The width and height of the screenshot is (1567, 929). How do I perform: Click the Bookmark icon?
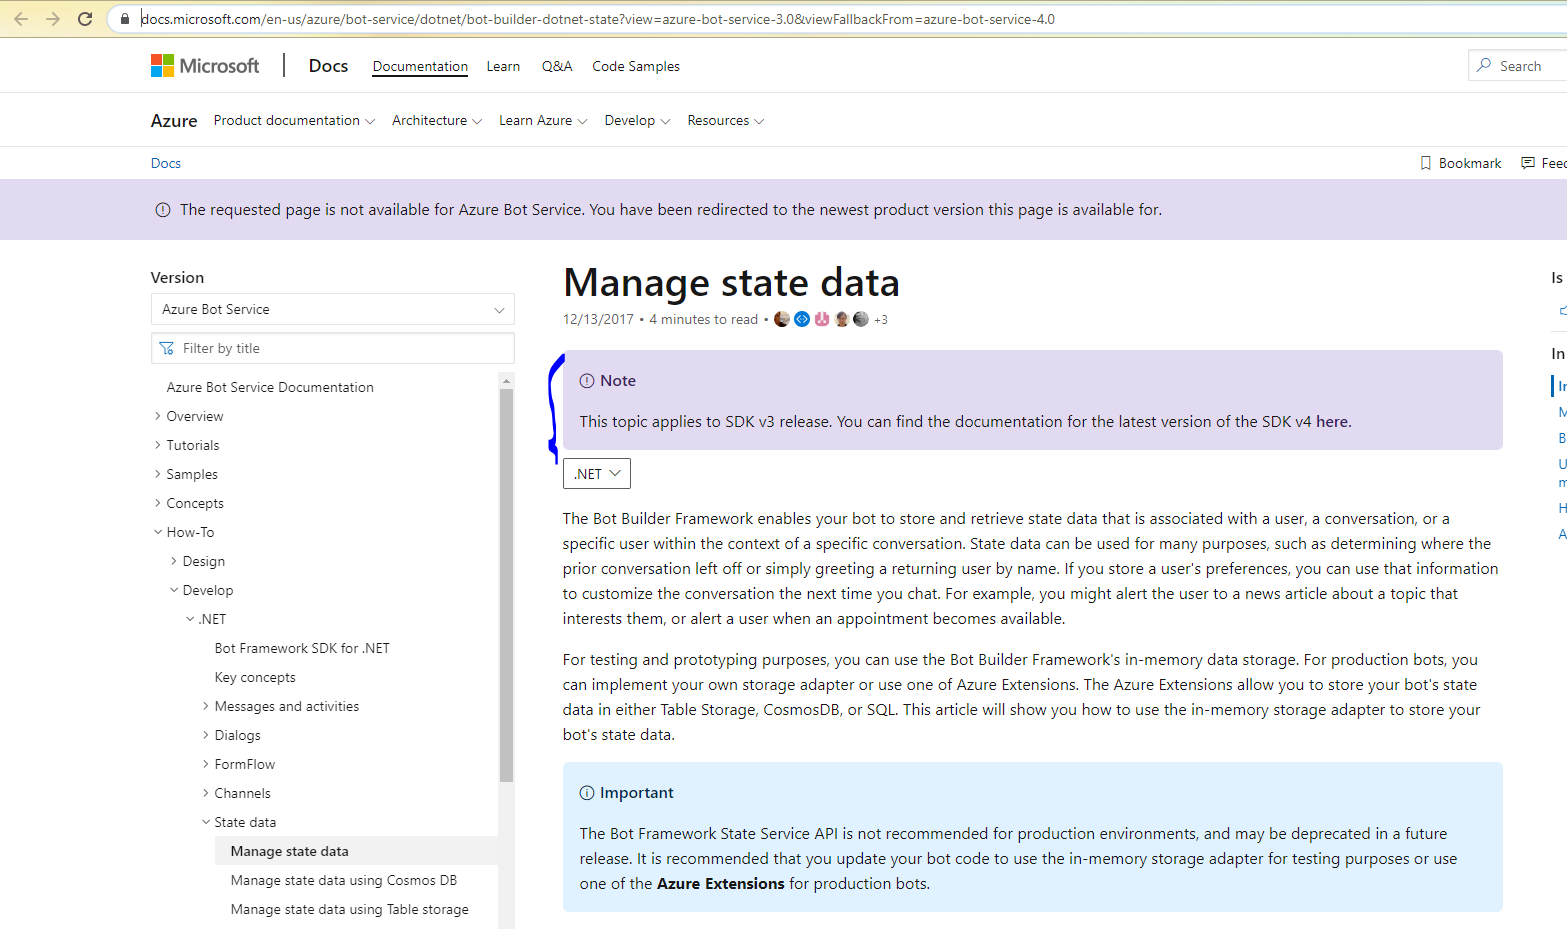pos(1426,163)
